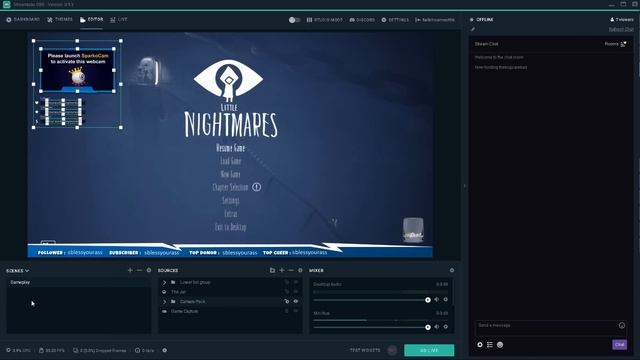This screenshot has height=360, width=640.
Task: Expand the Lower bar group folder
Action: [x=164, y=282]
